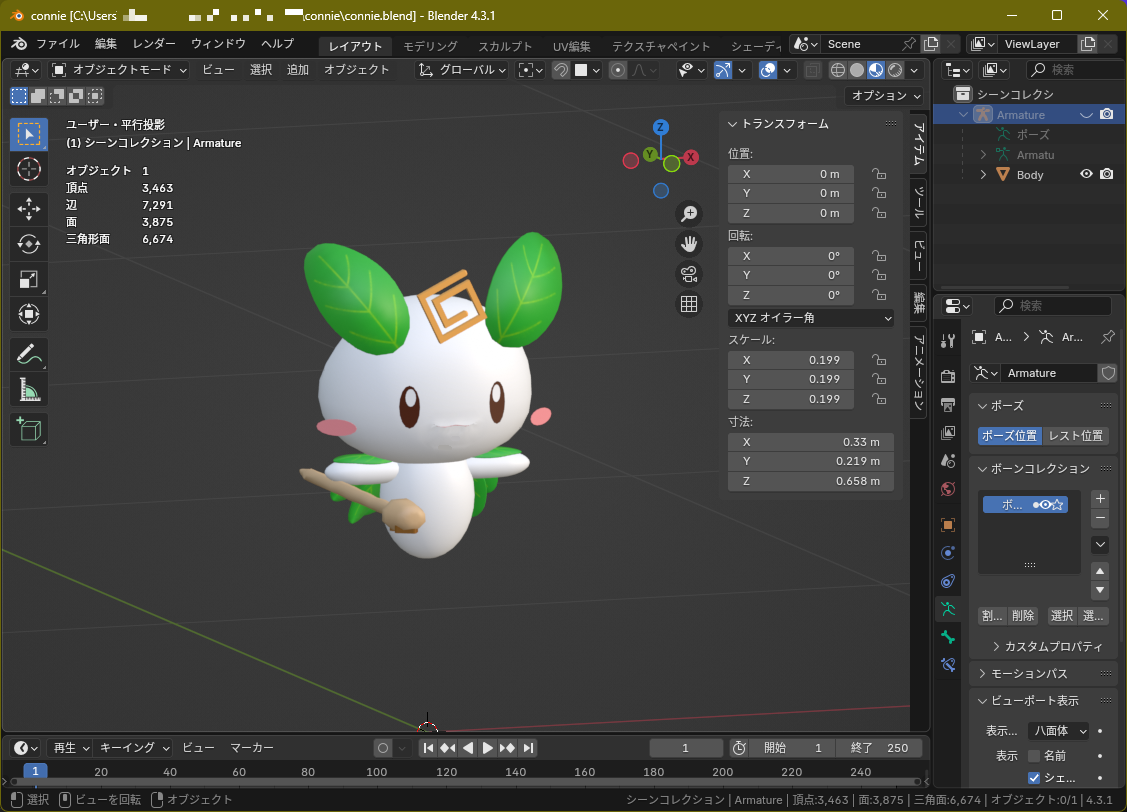1127x812 pixels.
Task: Toggle lock on Rotation Z
Action: pyautogui.click(x=878, y=295)
